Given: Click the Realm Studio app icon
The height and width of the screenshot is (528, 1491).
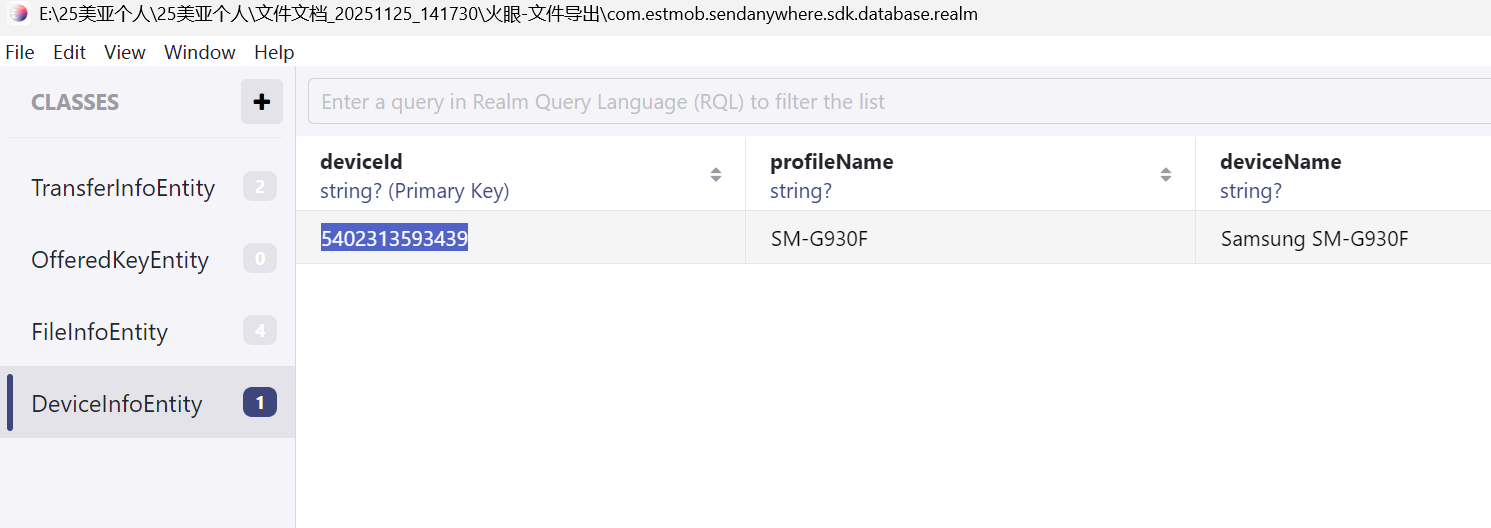Looking at the screenshot, I should click(x=18, y=14).
